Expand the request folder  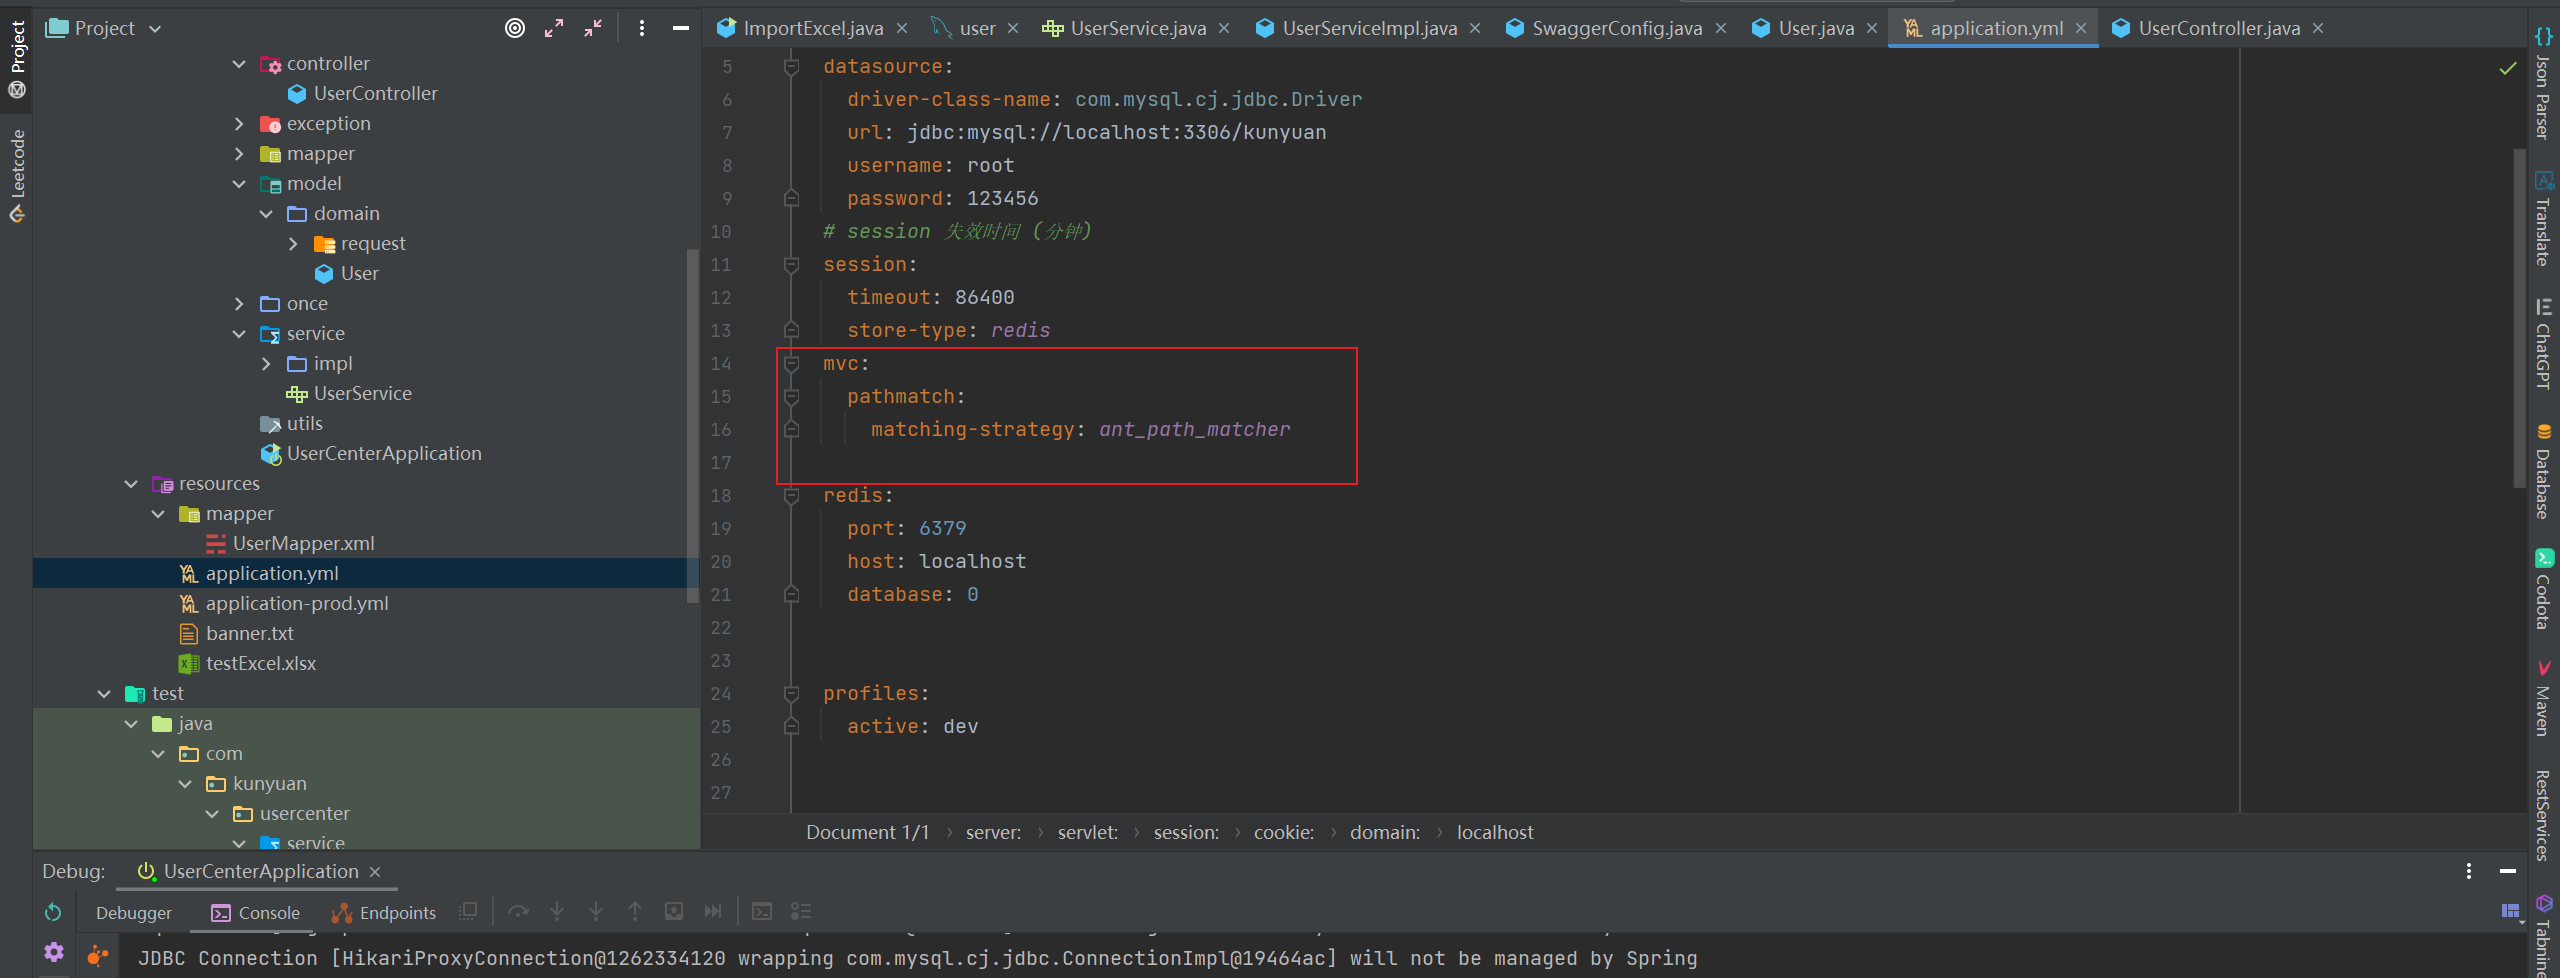click(293, 244)
